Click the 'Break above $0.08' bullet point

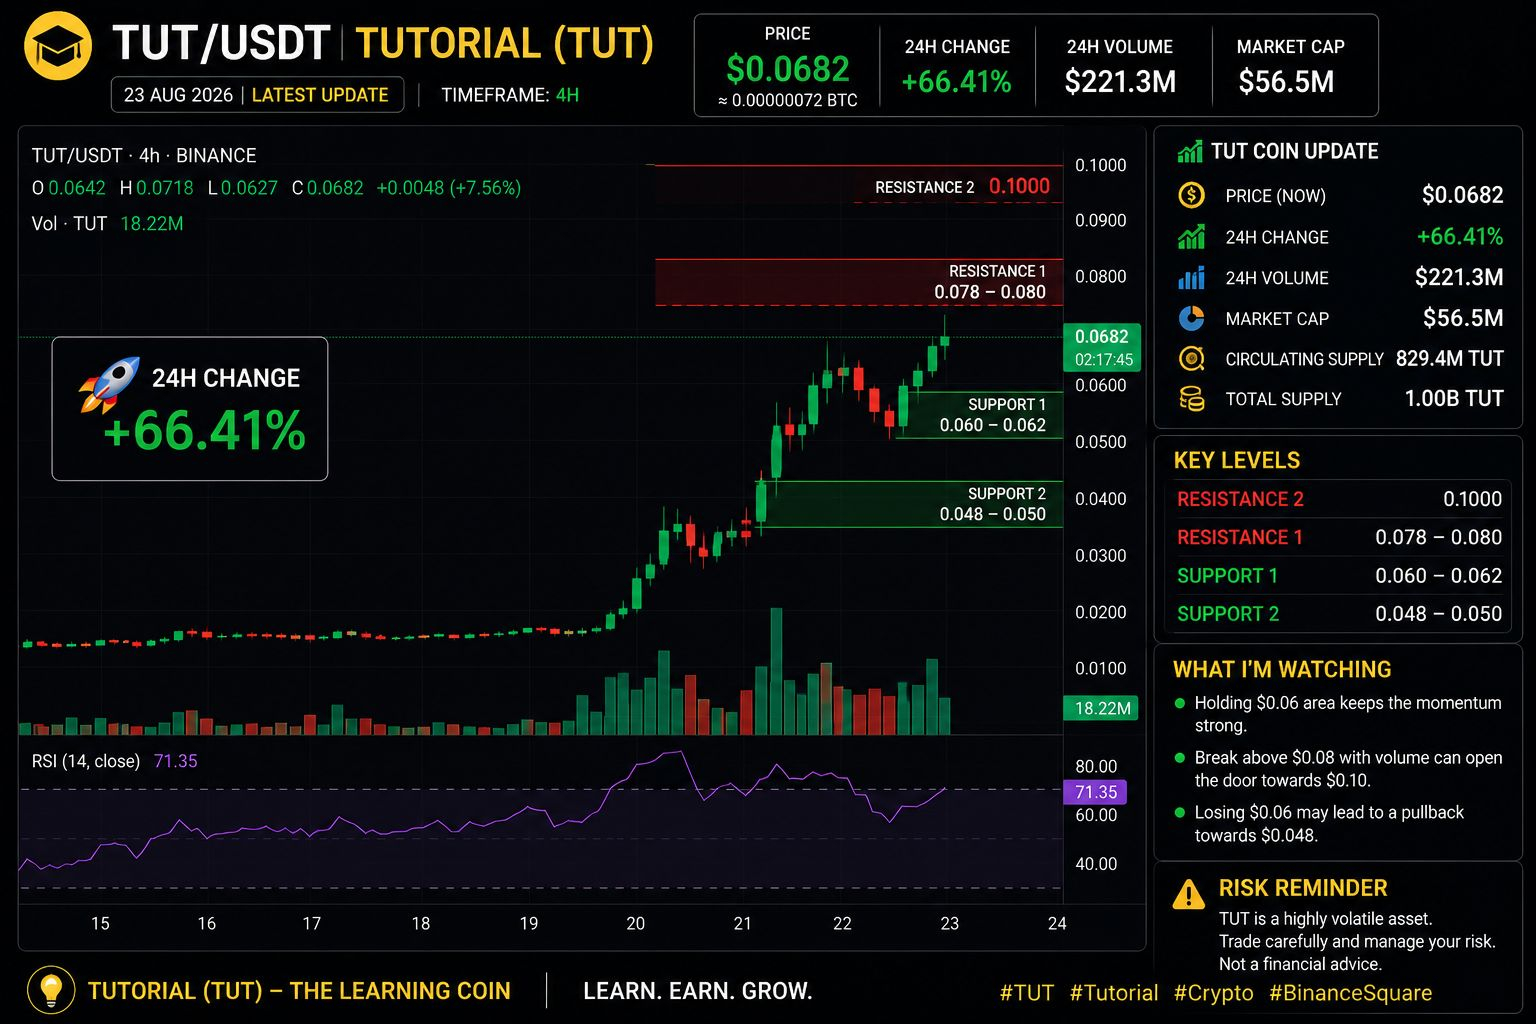(x=1338, y=769)
